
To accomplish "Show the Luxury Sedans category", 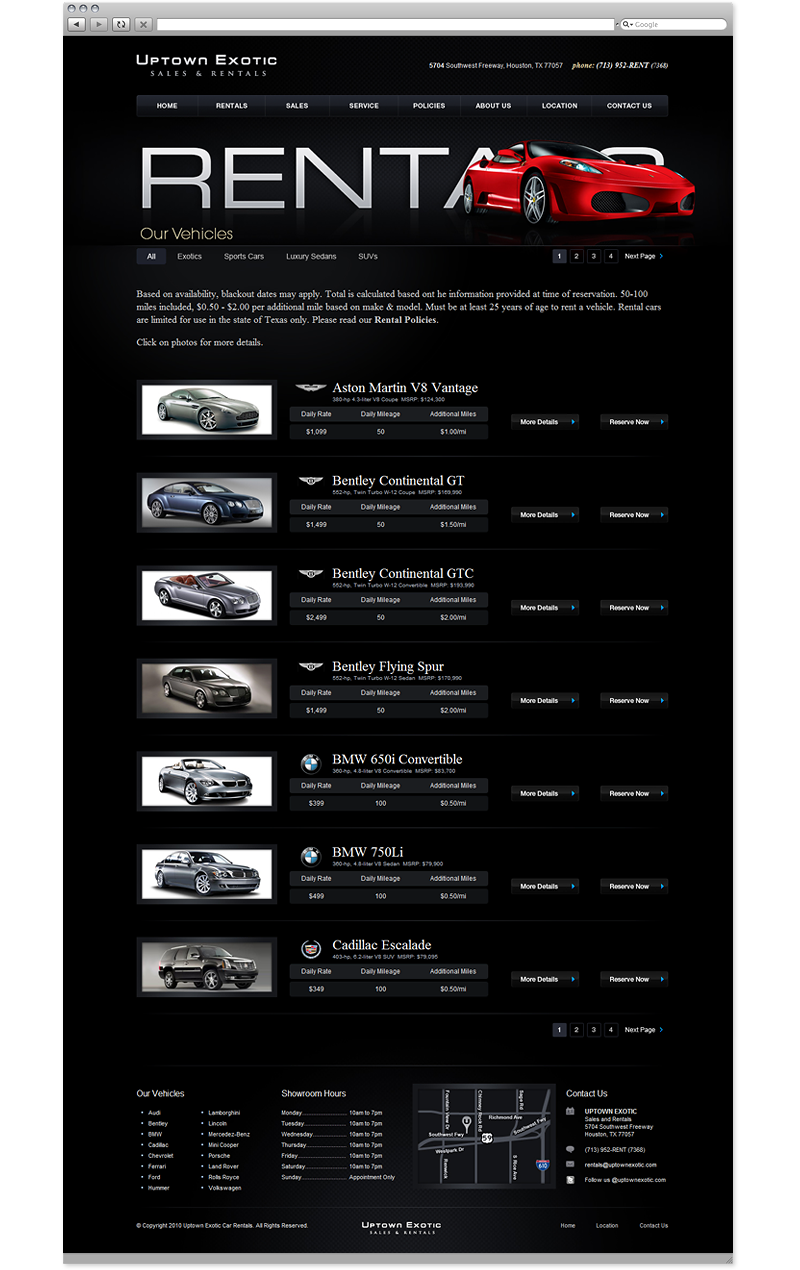I will point(311,257).
